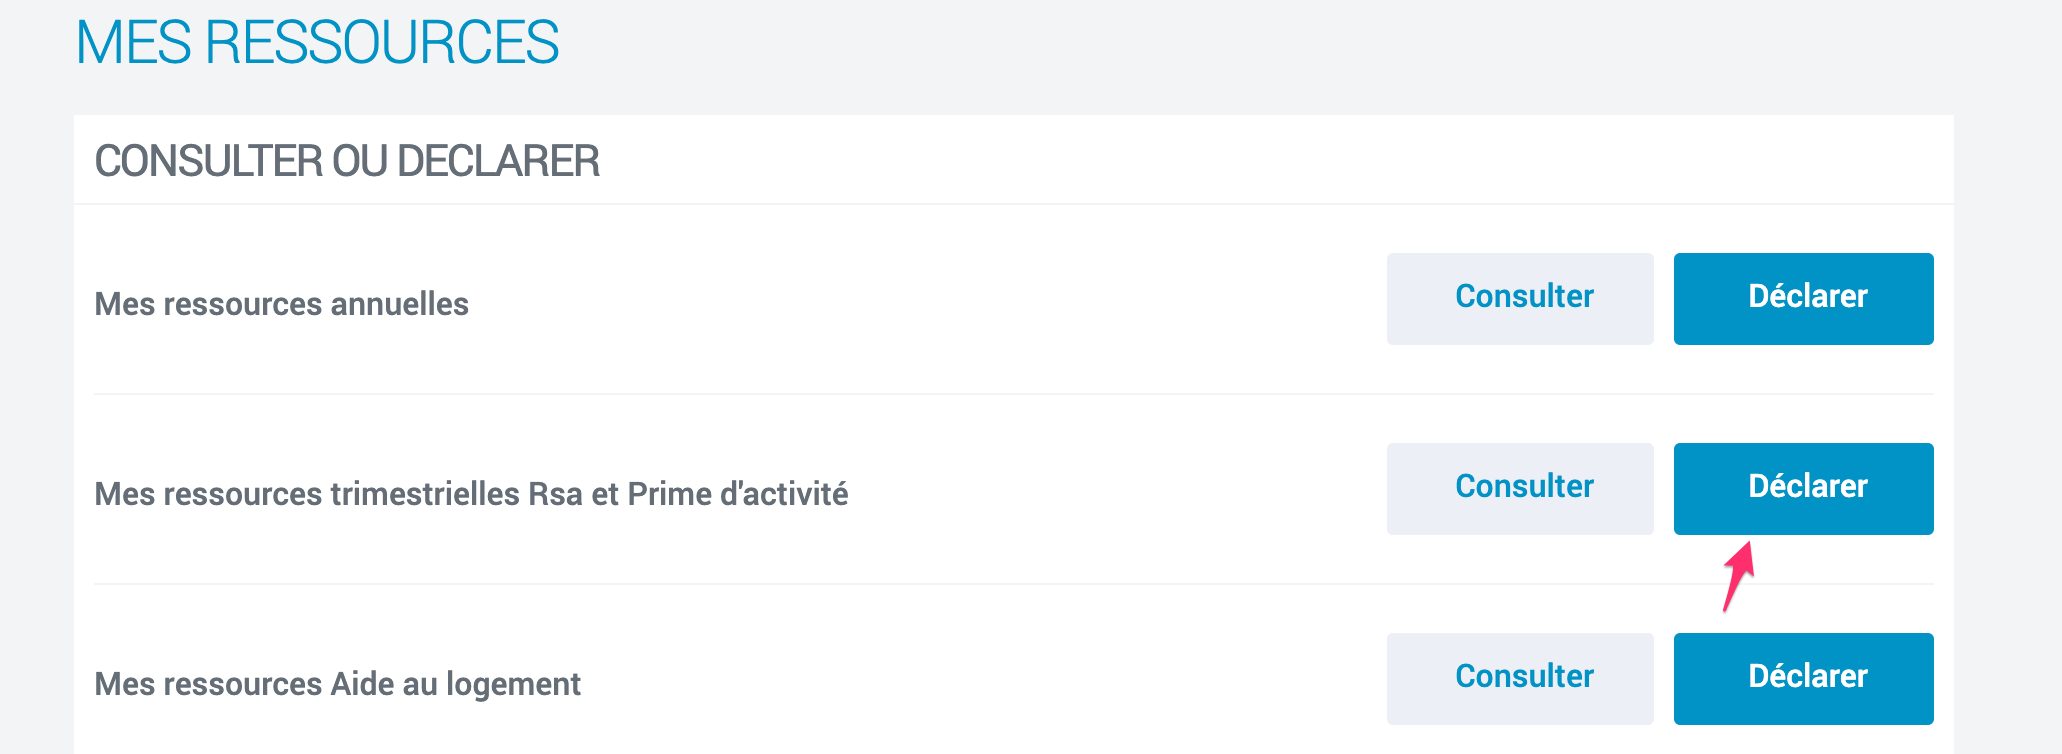The width and height of the screenshot is (2062, 754).
Task: Click the MES RESSOURCES page title
Action: click(x=317, y=43)
